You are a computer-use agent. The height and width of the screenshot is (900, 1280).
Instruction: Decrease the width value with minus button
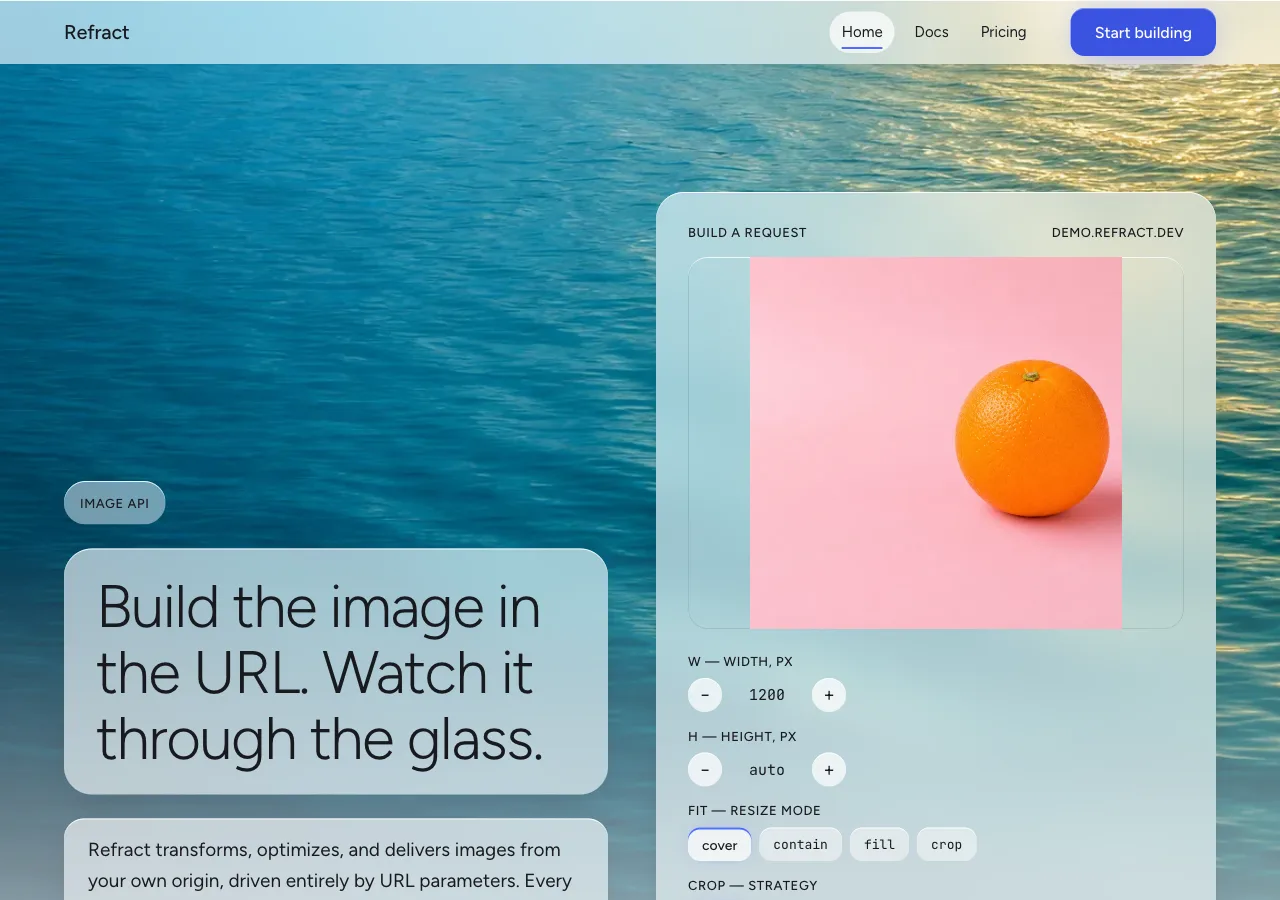[705, 695]
